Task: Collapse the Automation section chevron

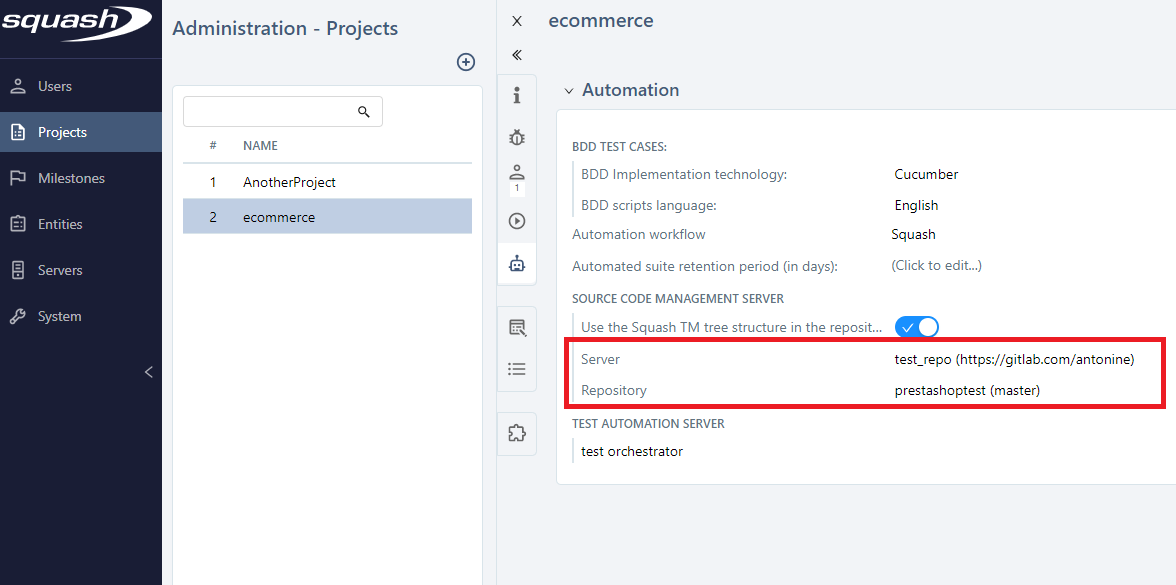Action: pyautogui.click(x=569, y=91)
